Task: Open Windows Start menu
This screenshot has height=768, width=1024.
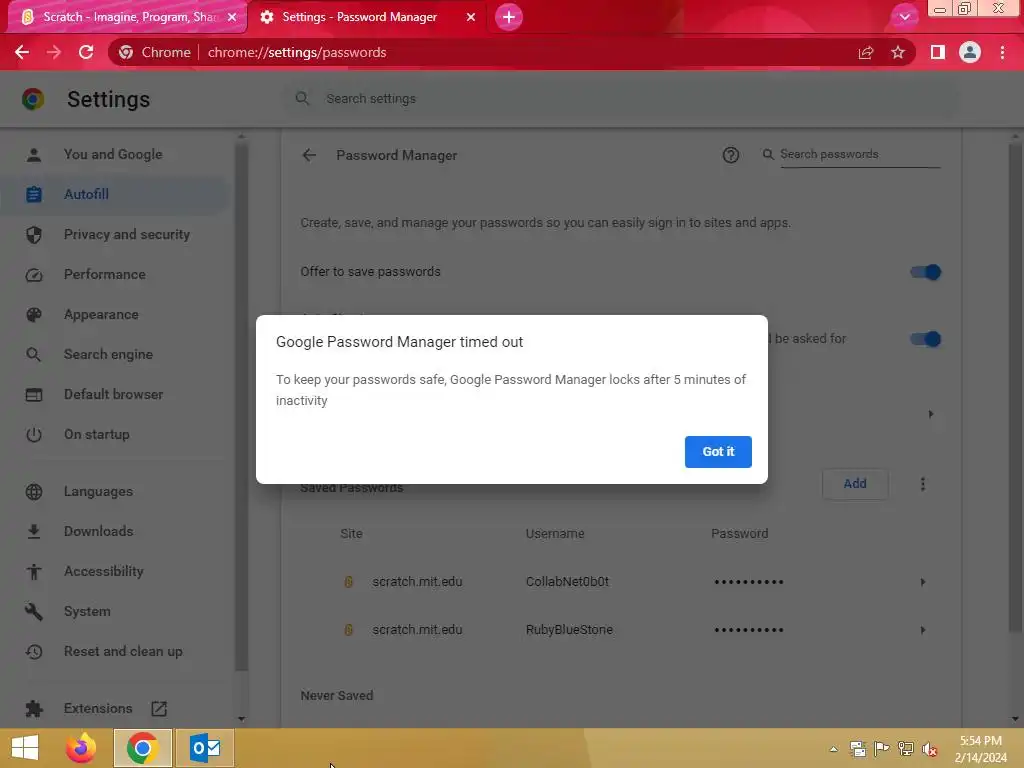Action: click(25, 748)
